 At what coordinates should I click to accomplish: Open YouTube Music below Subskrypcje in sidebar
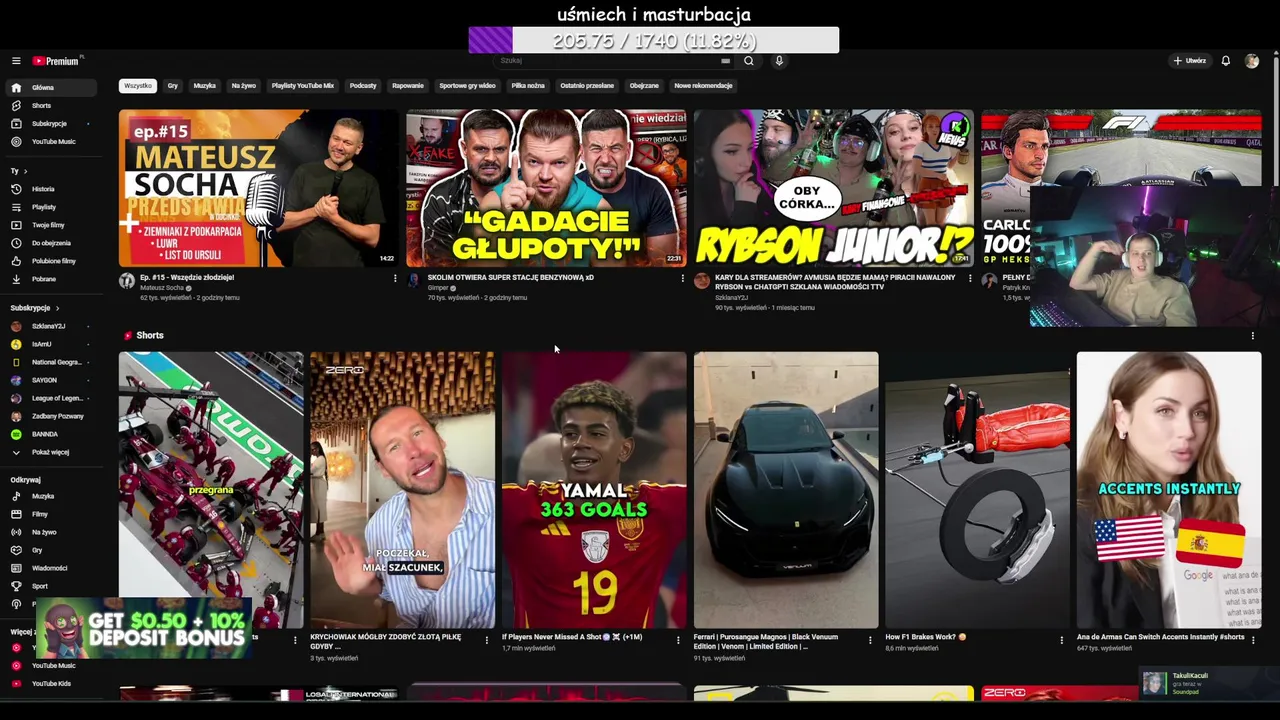point(53,141)
